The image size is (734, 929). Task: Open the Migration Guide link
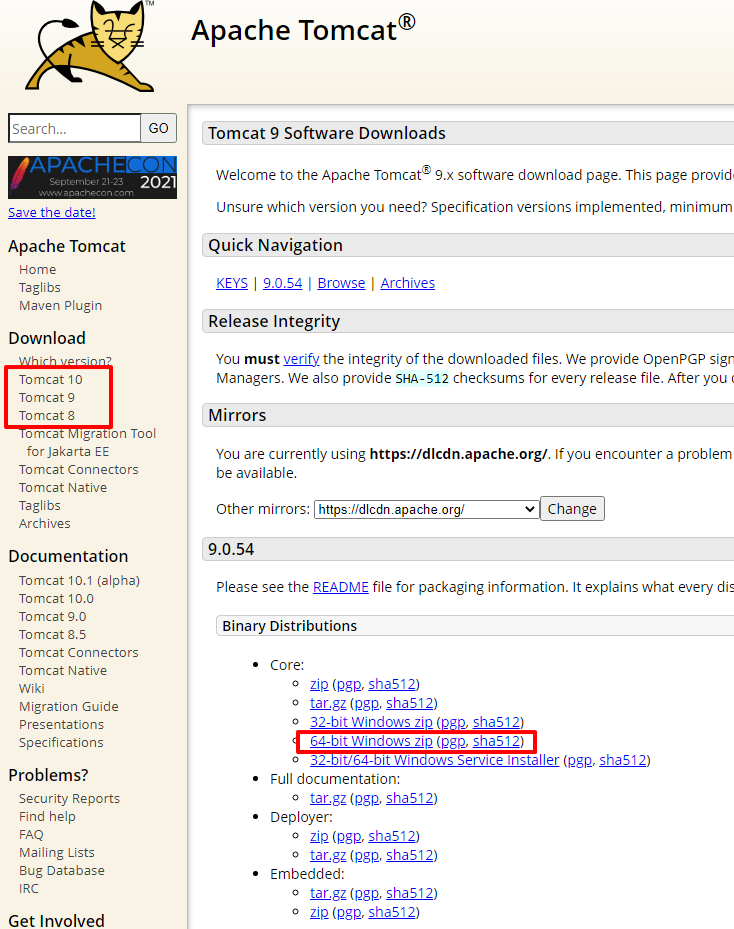[69, 707]
